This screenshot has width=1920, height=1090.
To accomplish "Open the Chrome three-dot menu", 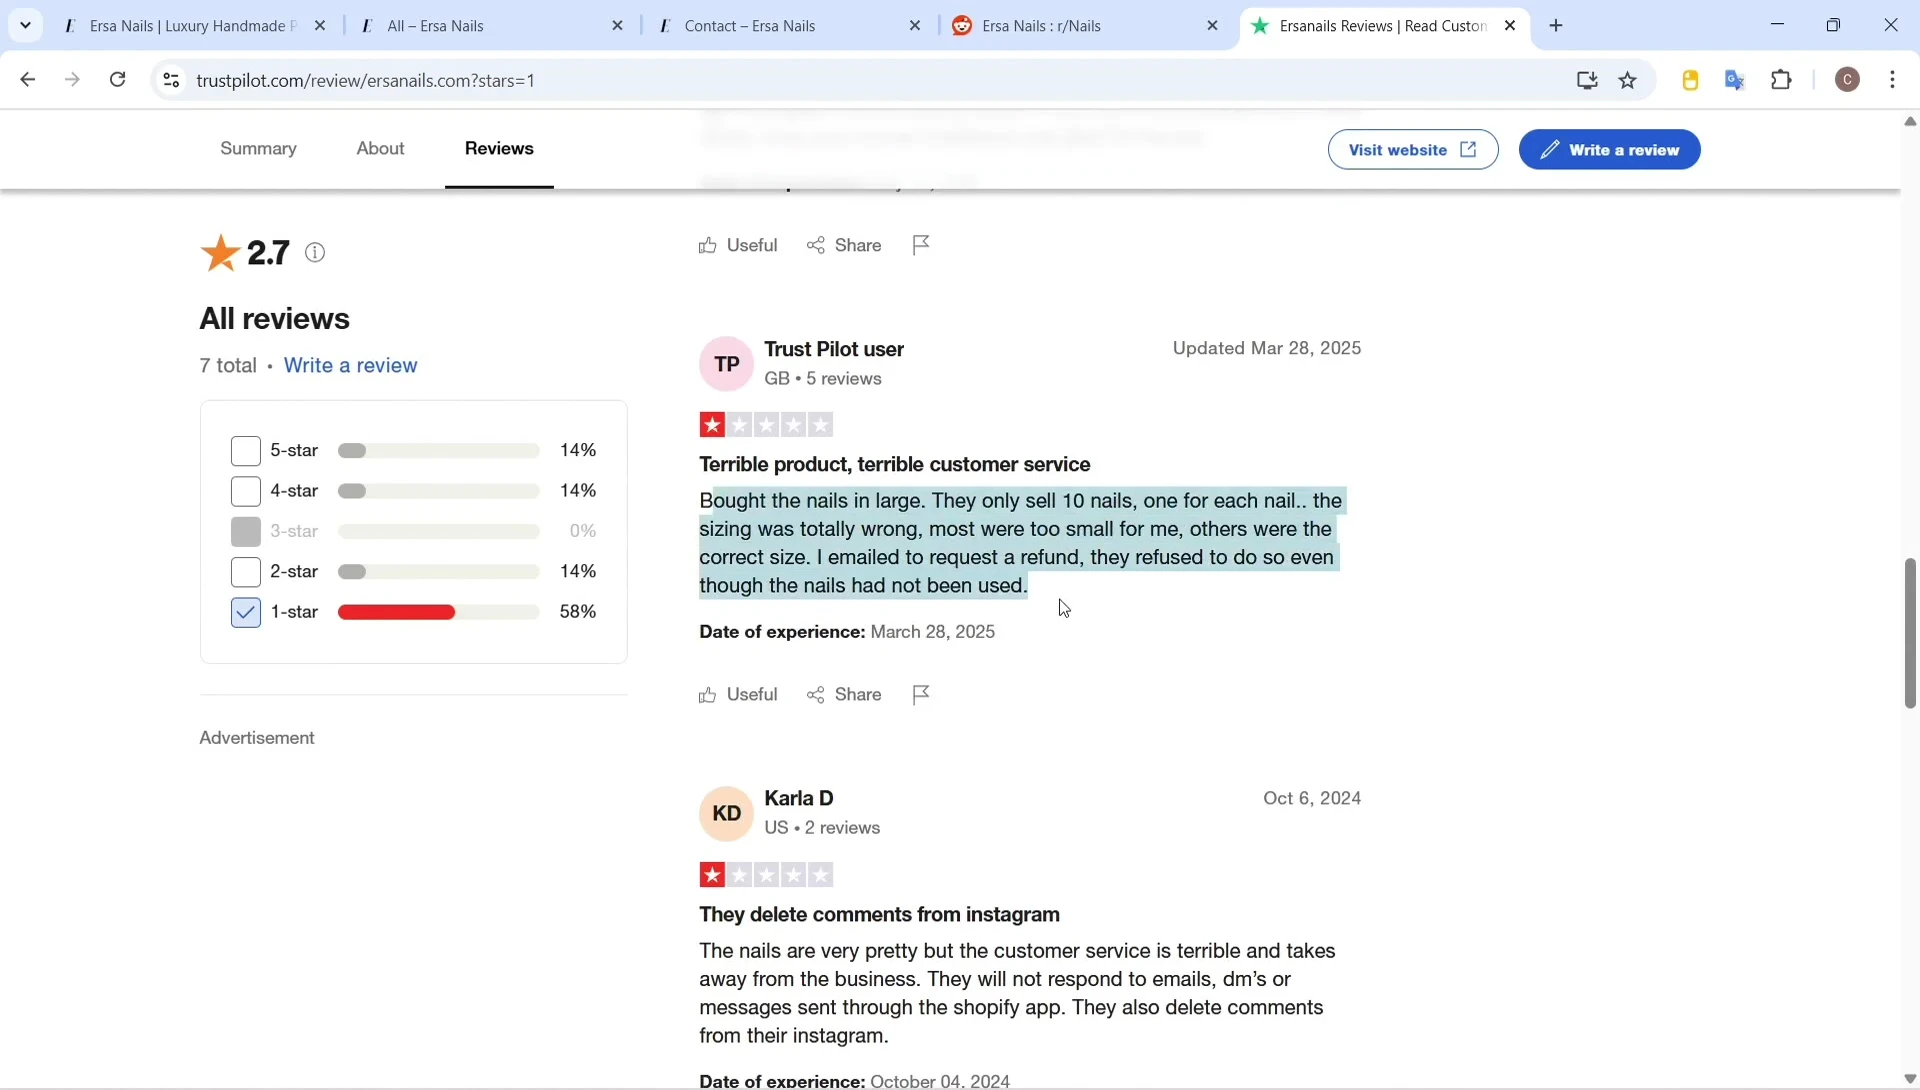I will [x=1894, y=80].
